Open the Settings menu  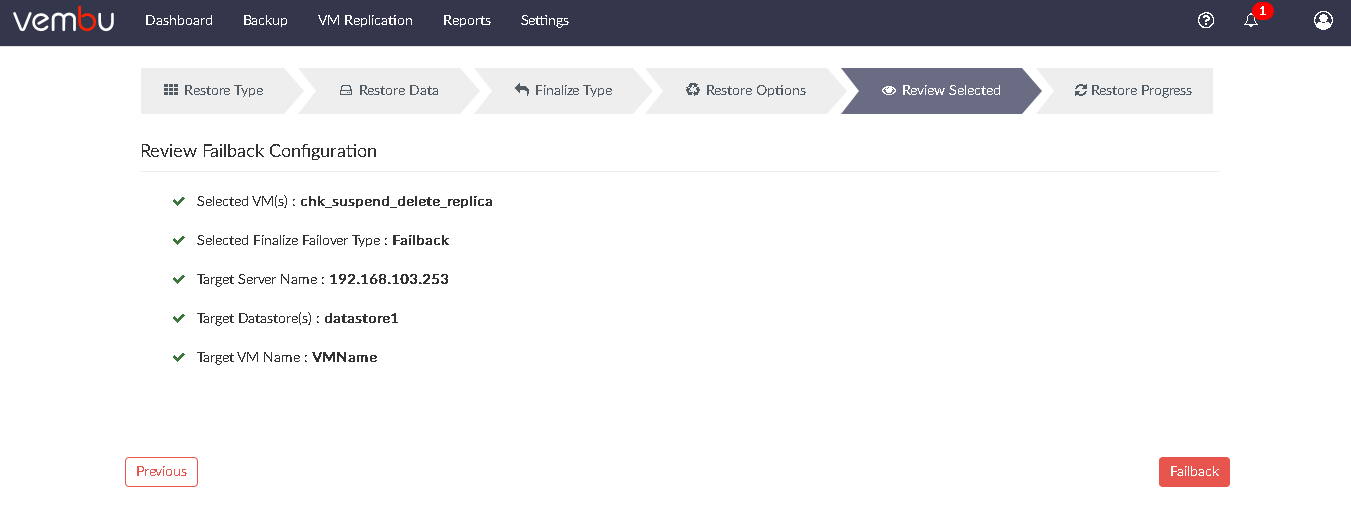pos(545,20)
